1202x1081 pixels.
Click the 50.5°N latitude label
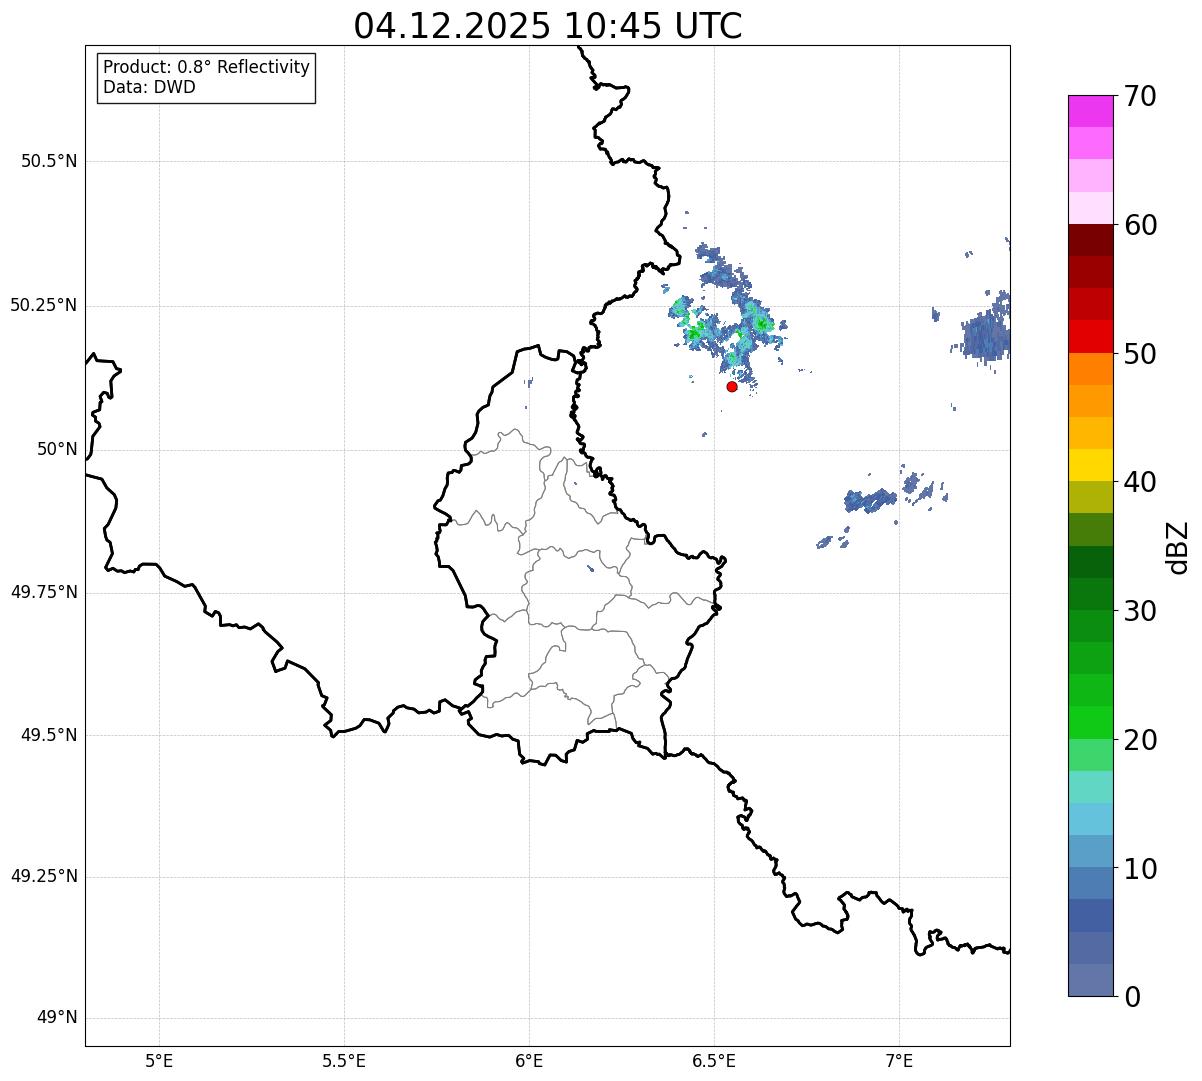tap(49, 161)
